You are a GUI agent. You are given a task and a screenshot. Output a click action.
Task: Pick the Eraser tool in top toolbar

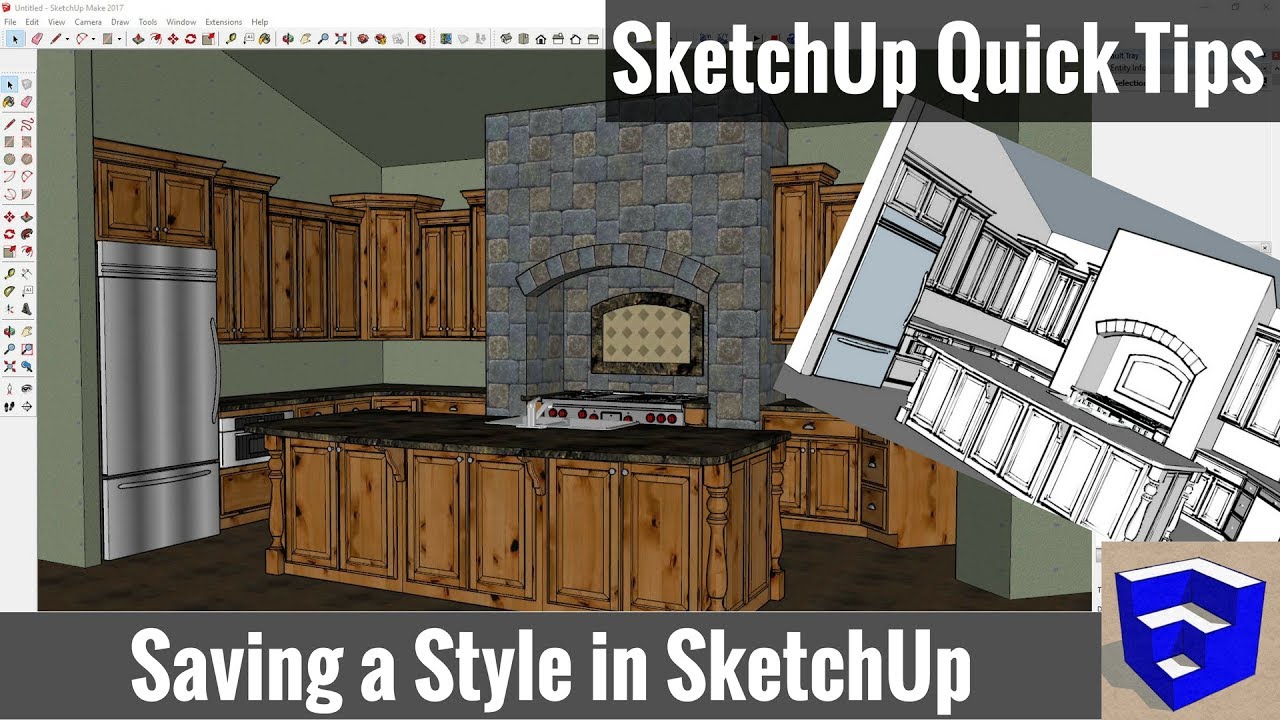[37, 39]
